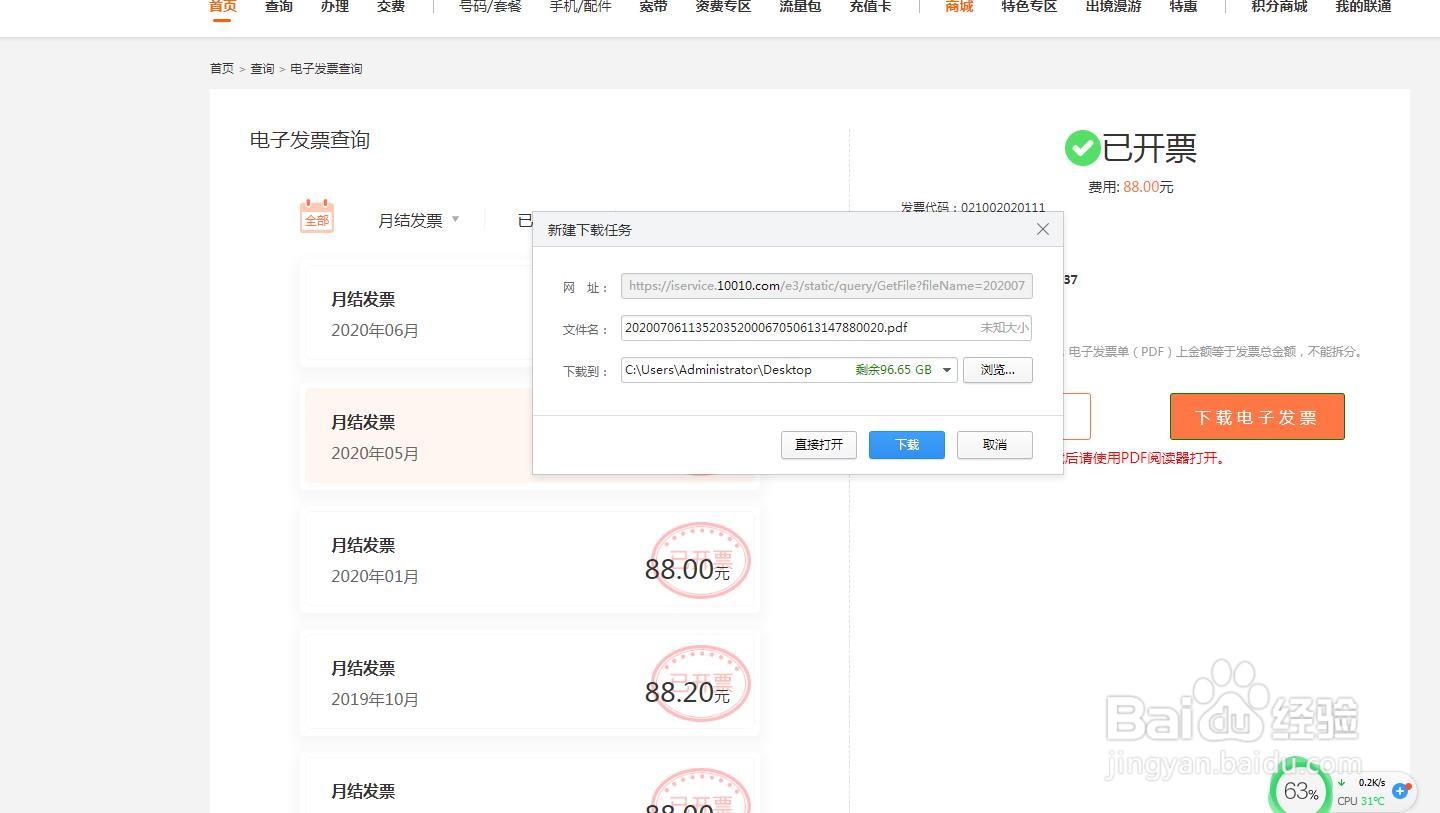Click the red seal on 2020年01月 invoice
Viewport: 1440px width, 813px height.
[x=698, y=560]
